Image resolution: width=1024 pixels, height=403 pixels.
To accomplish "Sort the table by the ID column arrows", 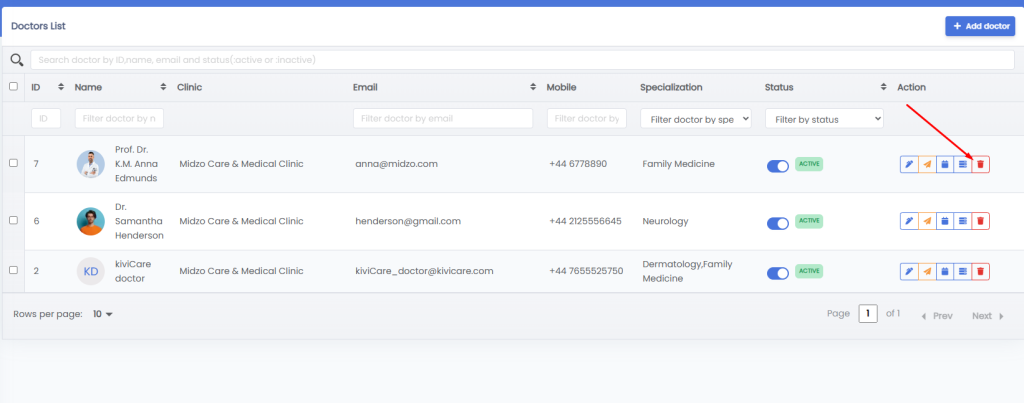I will pyautogui.click(x=61, y=87).
